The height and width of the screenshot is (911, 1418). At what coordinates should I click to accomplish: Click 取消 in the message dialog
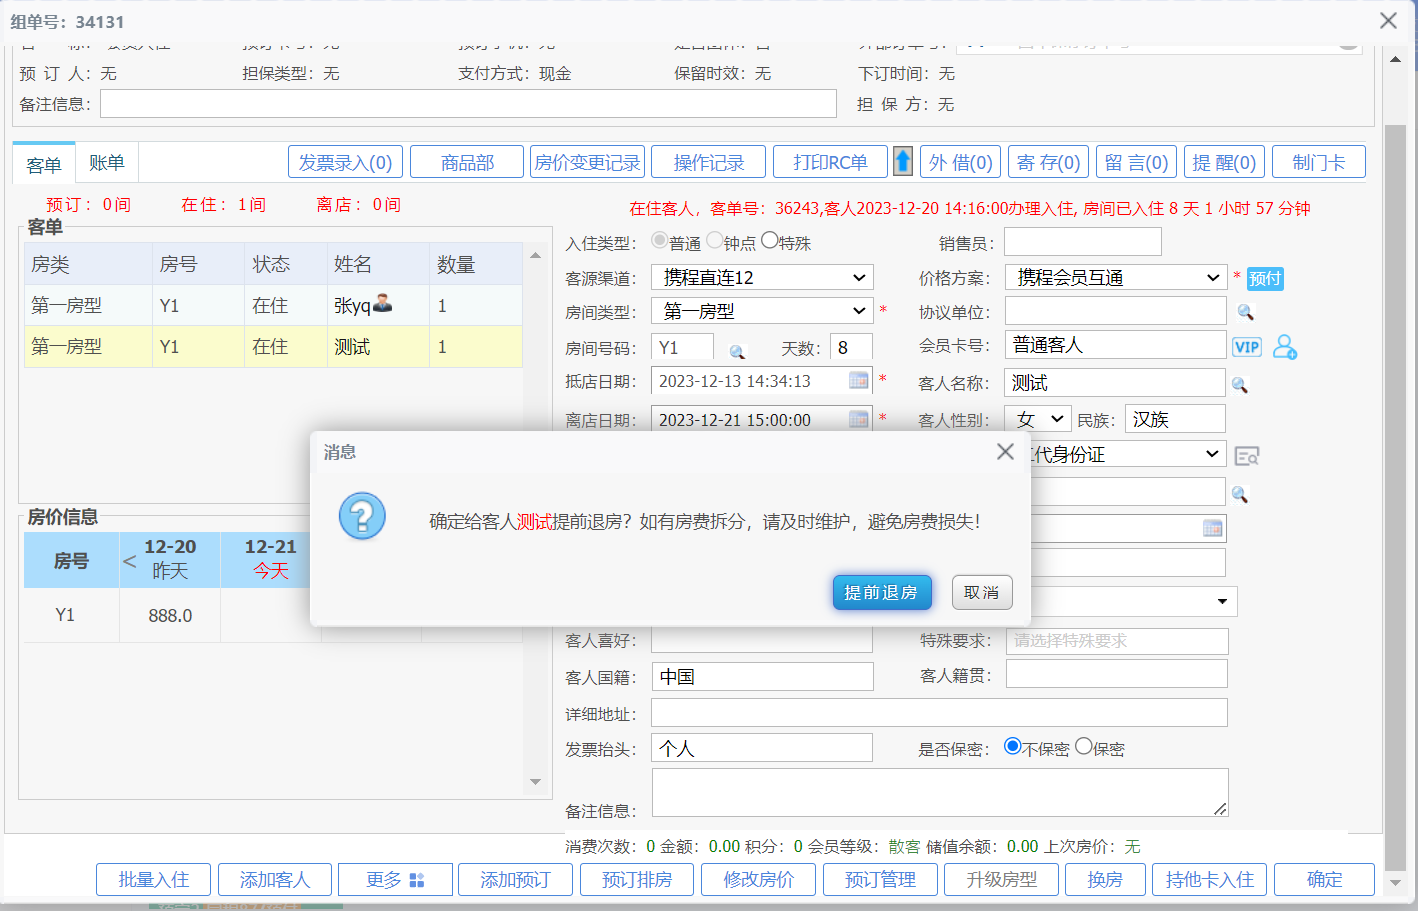click(981, 592)
